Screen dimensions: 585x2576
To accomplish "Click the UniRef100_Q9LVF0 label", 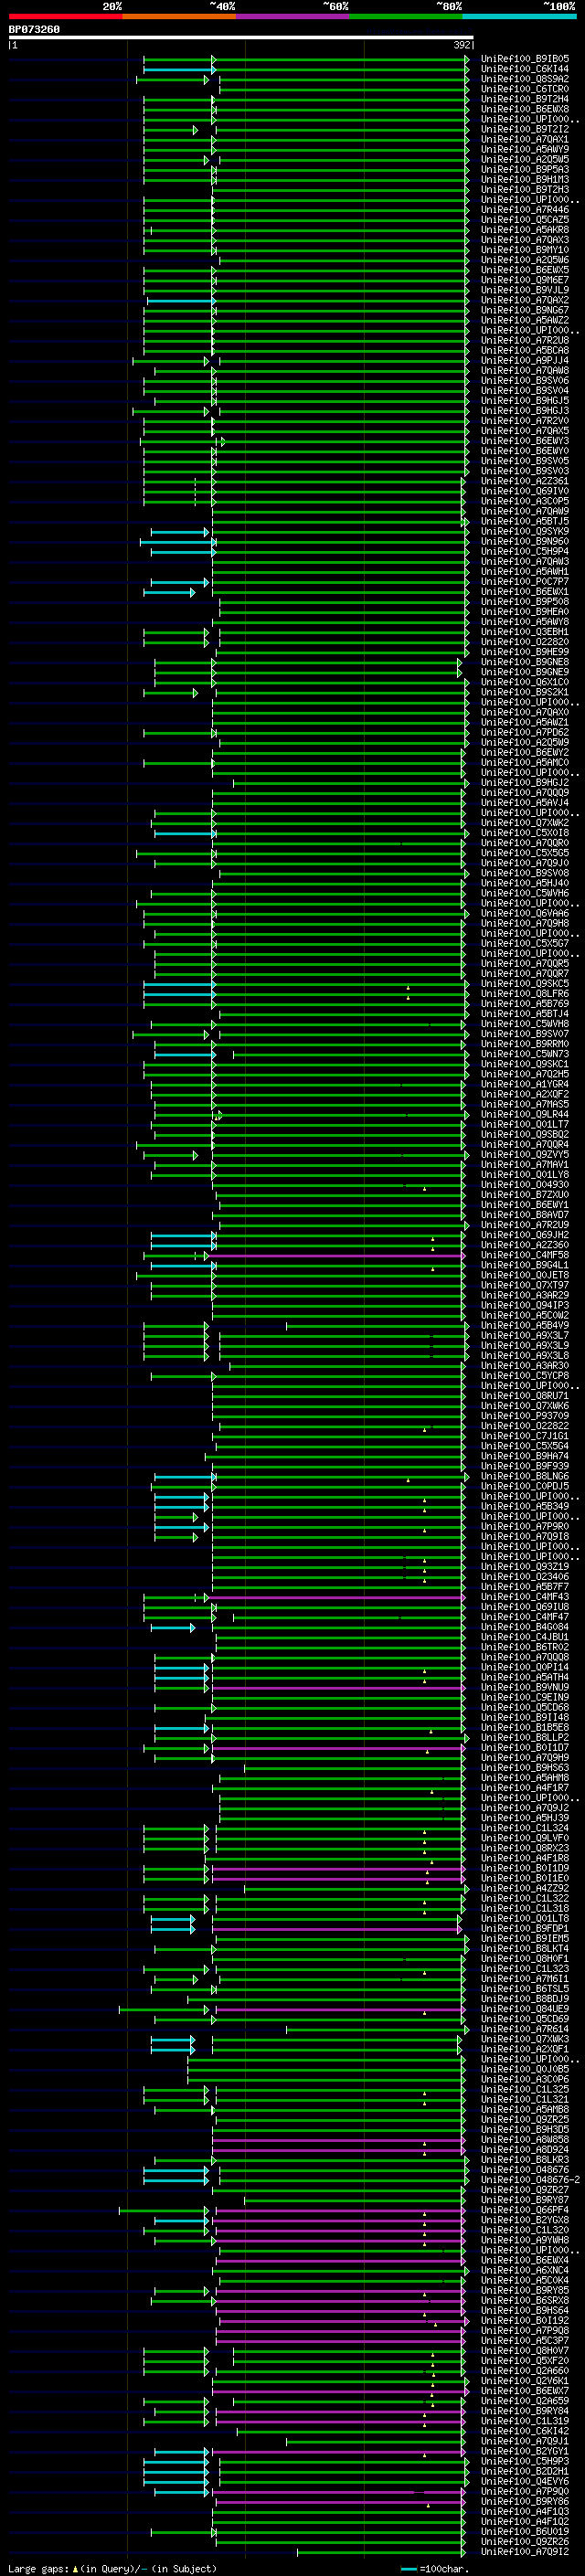I will pos(525,1838).
